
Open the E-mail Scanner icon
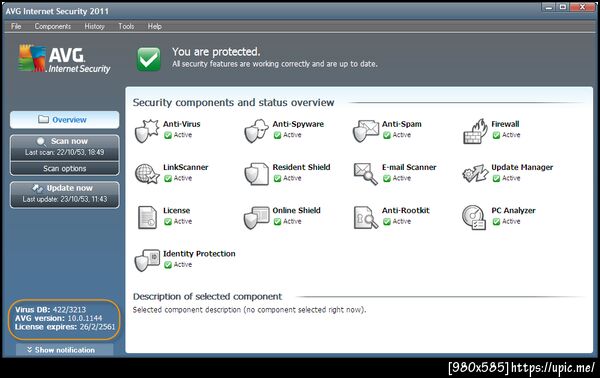pos(365,174)
